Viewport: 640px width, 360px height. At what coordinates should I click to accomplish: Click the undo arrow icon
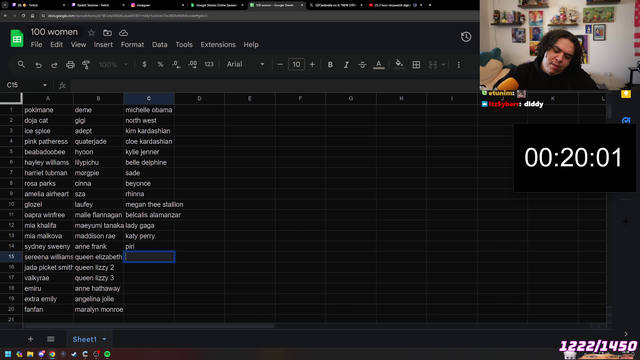(x=38, y=64)
